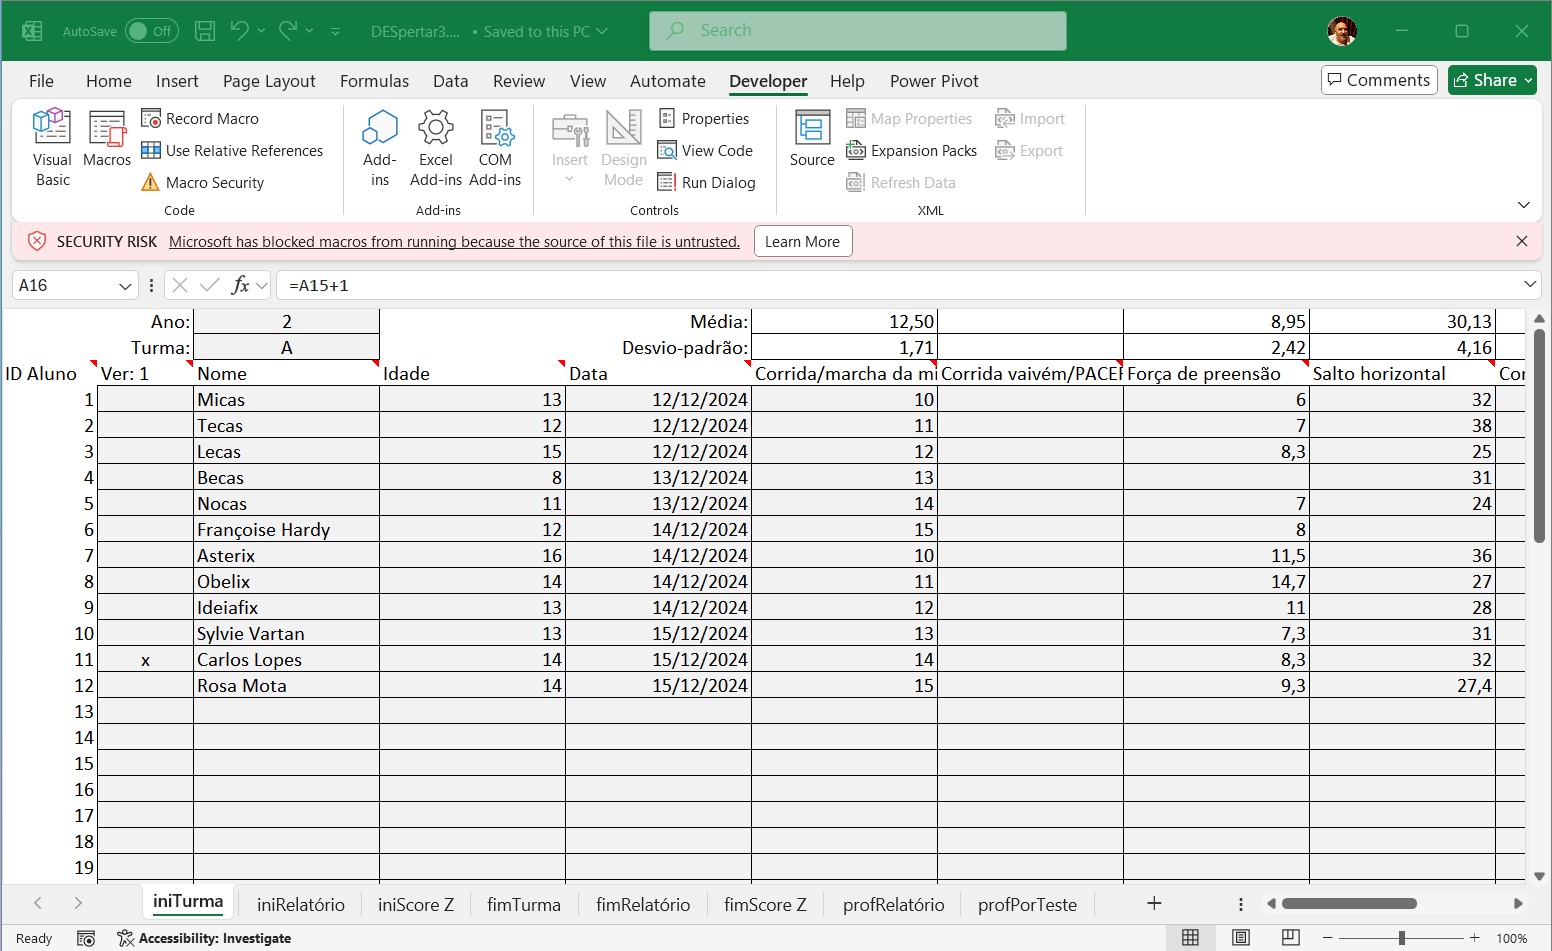Switch to the Home ribbon tab
This screenshot has width=1552, height=951.
108,81
